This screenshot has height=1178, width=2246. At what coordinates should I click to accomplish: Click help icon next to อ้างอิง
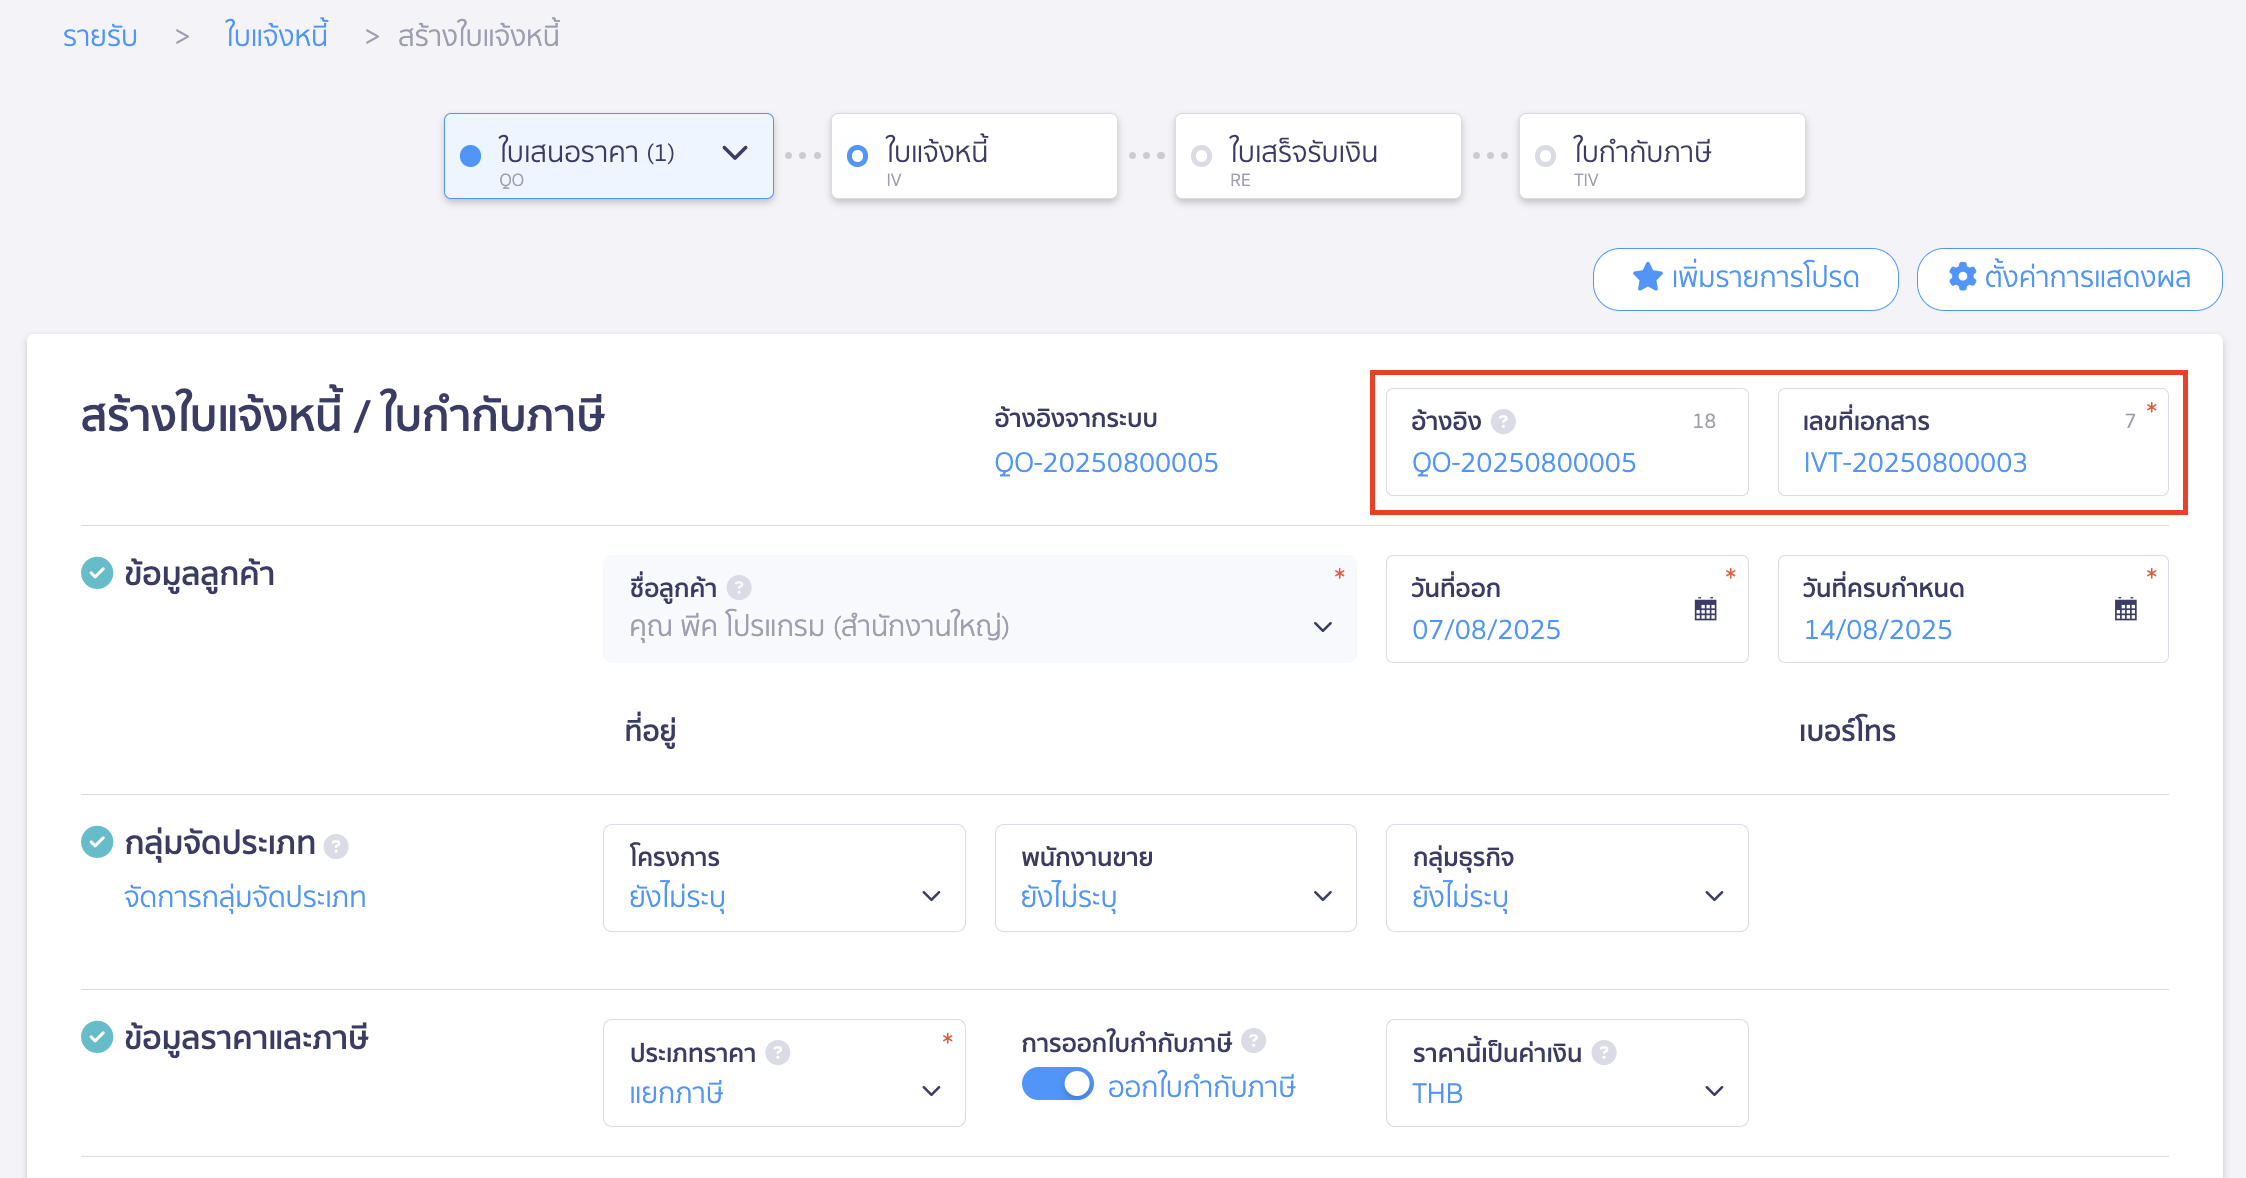[x=1503, y=422]
